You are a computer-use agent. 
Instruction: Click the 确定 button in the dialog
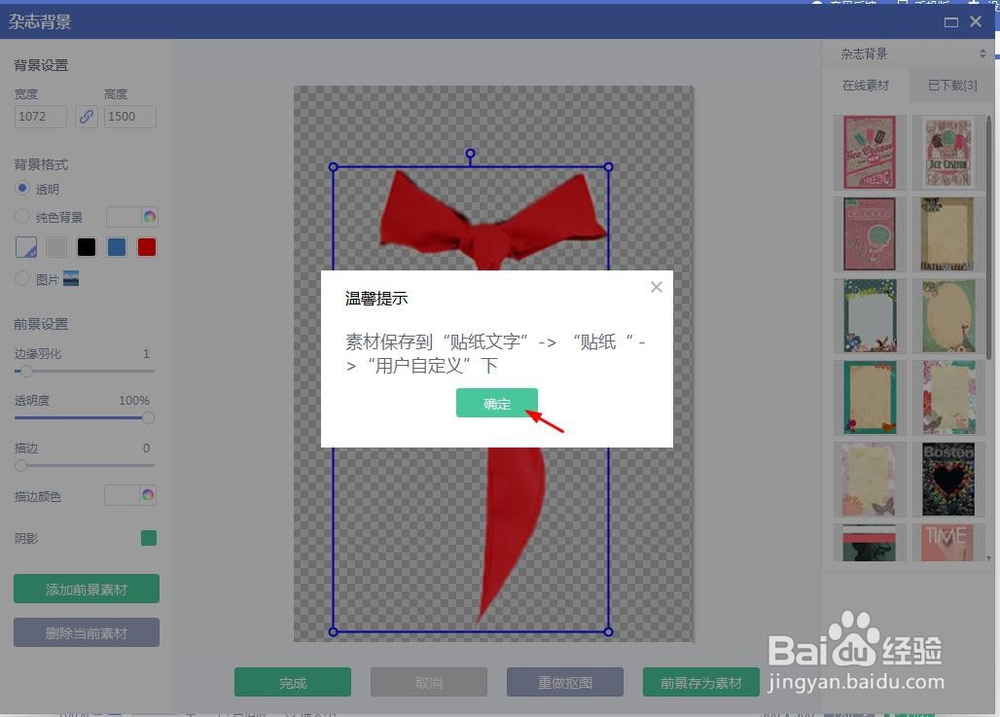(497, 403)
